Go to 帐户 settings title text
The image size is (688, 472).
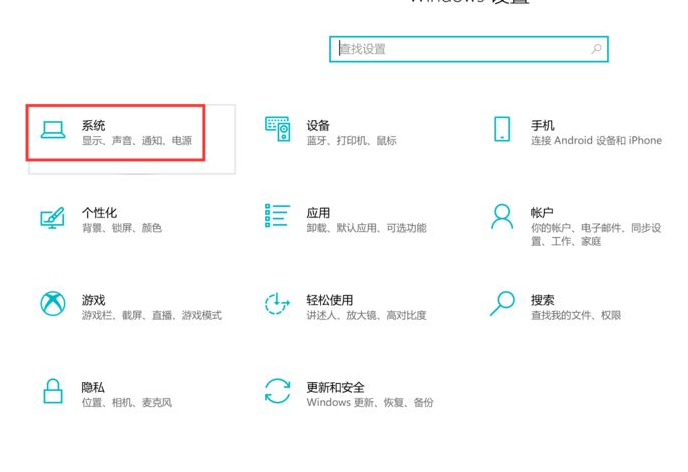542,212
